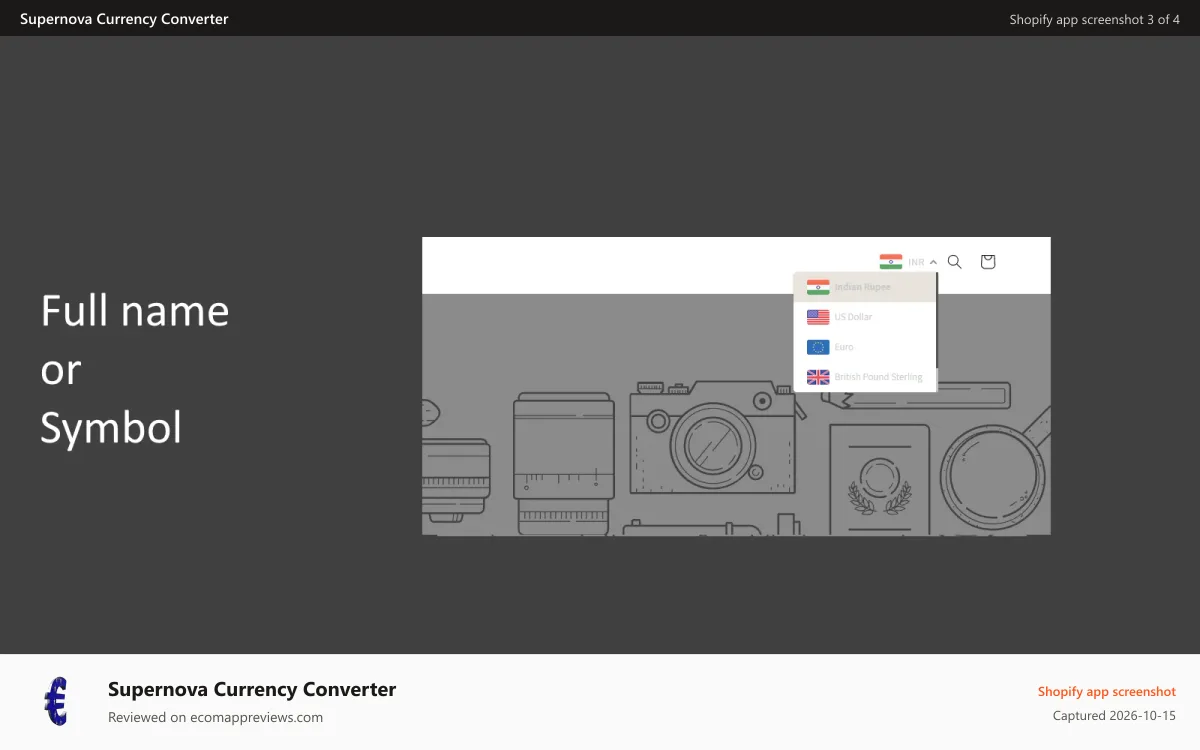Click the top bar Supernova Currency Converter title

124,19
